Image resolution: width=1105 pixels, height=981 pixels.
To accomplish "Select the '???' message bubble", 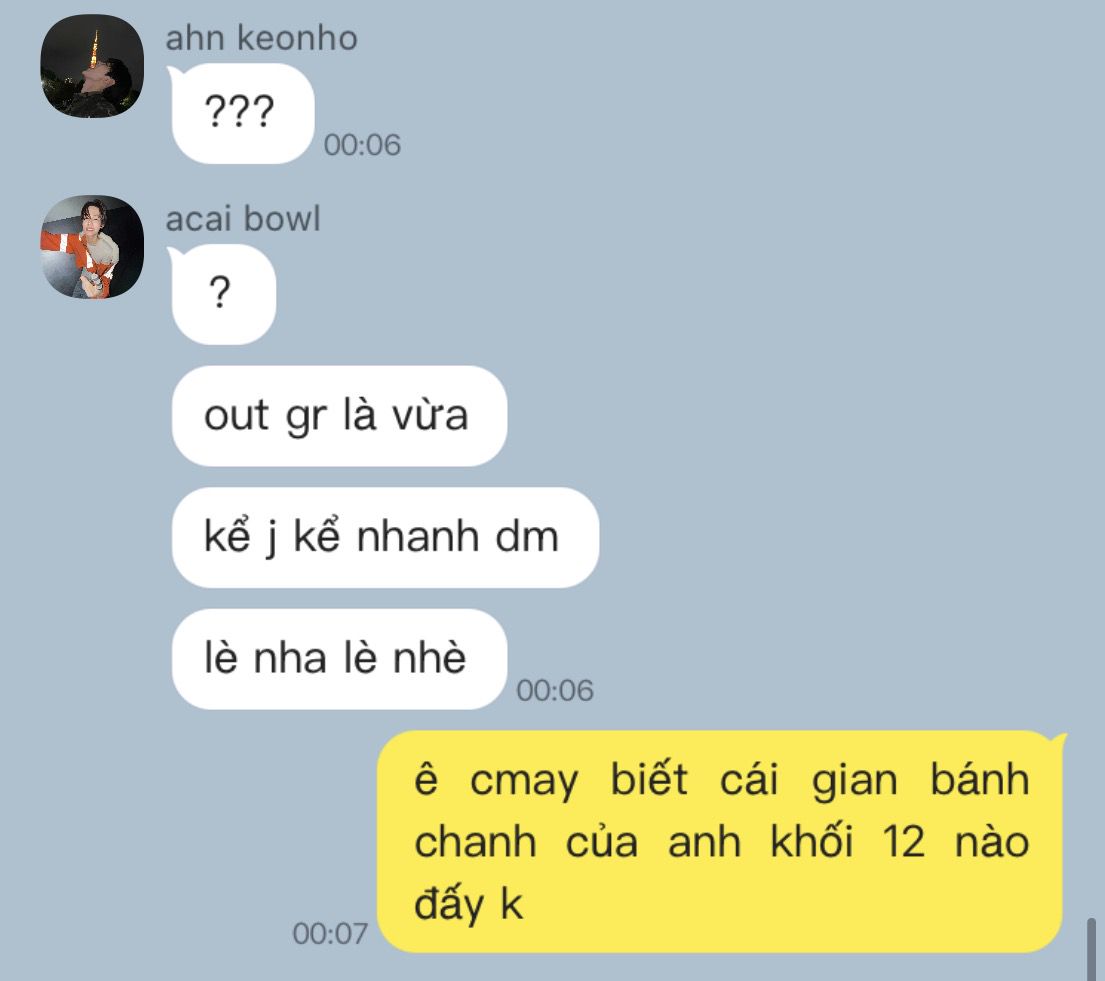I will (242, 113).
